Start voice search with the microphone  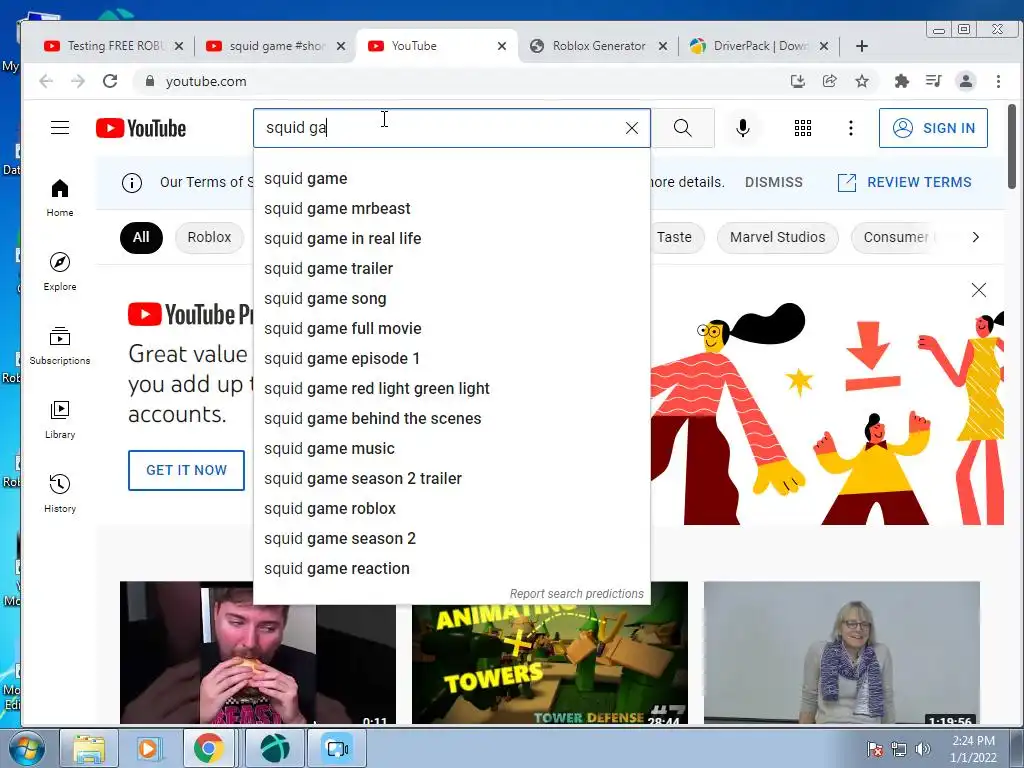tap(743, 128)
